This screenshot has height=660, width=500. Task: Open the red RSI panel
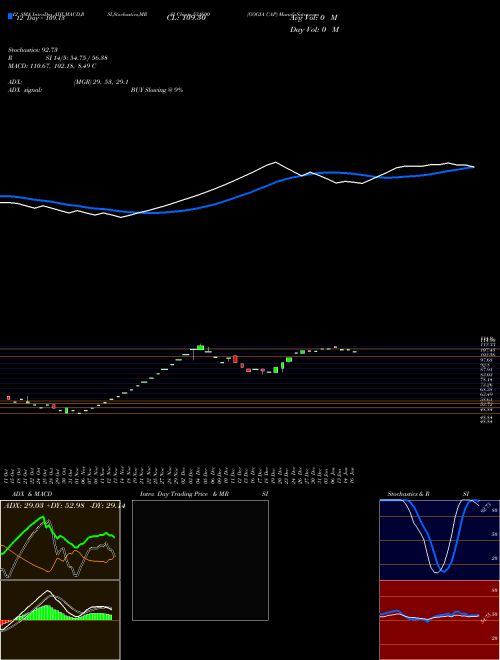(439, 620)
